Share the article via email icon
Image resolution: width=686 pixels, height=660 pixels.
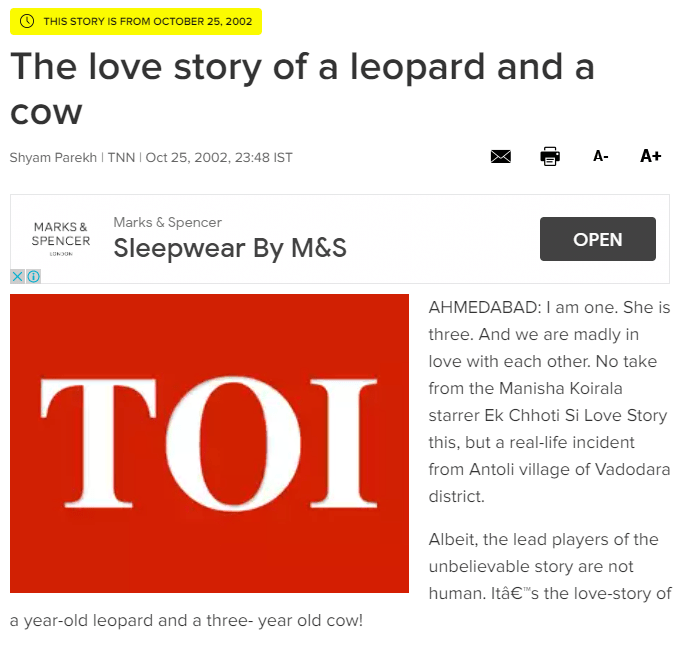coord(501,156)
